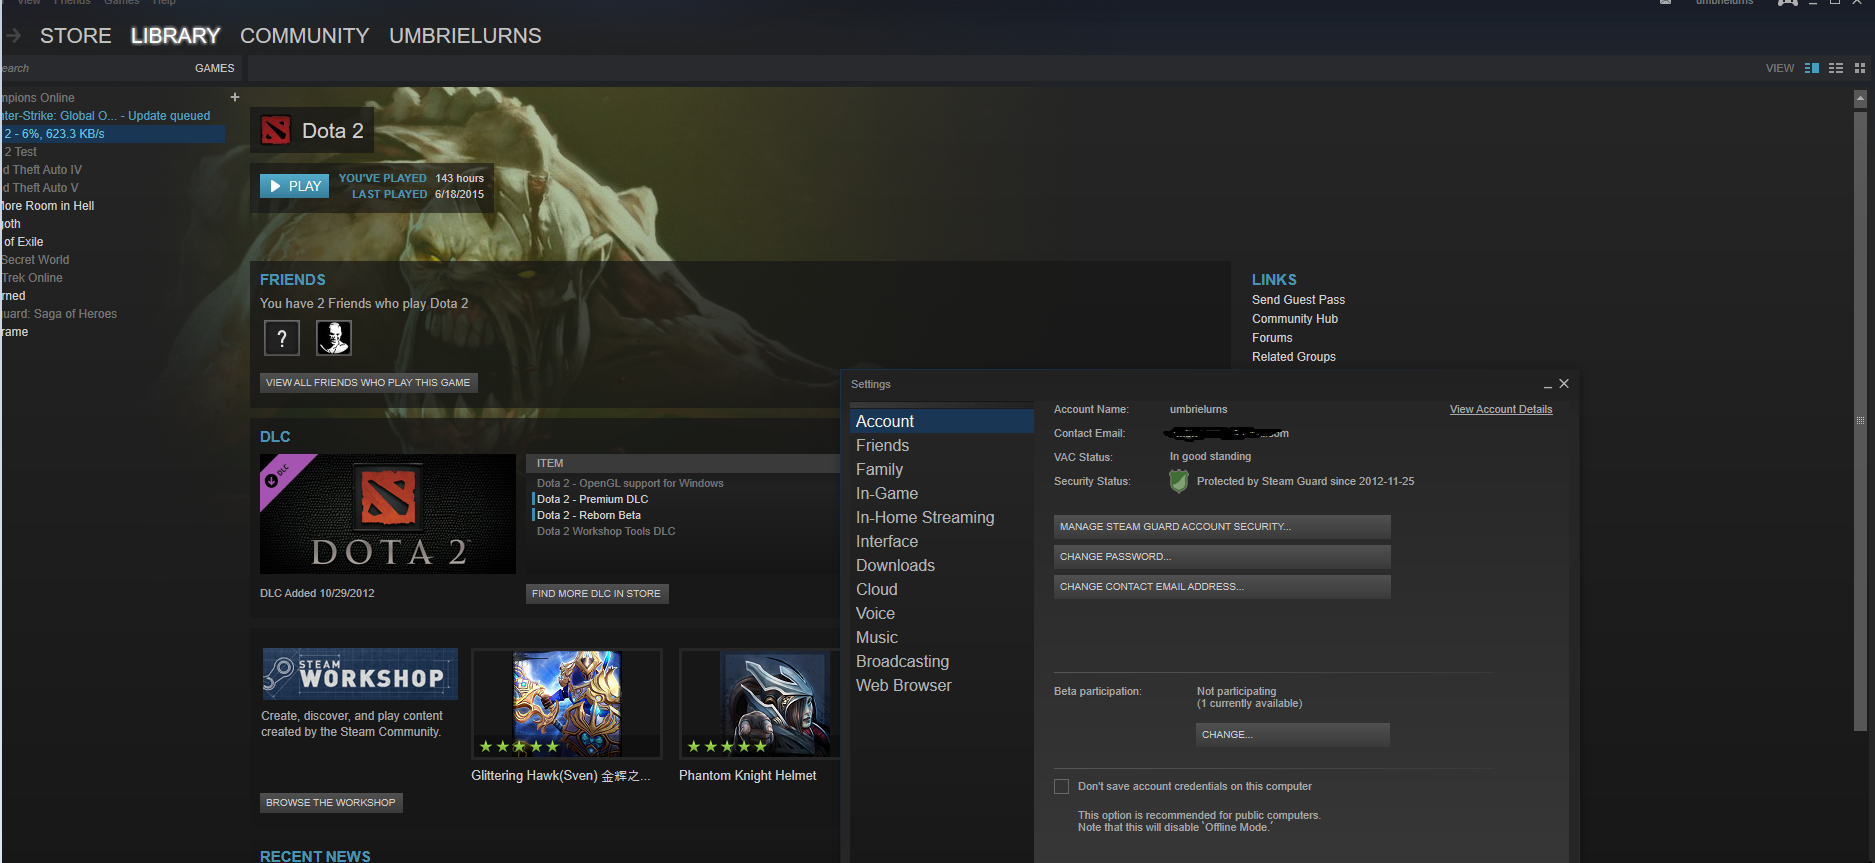This screenshot has height=863, width=1875.
Task: Select "Dota 2 Workshop Tools DLC" item
Action: pyautogui.click(x=606, y=531)
